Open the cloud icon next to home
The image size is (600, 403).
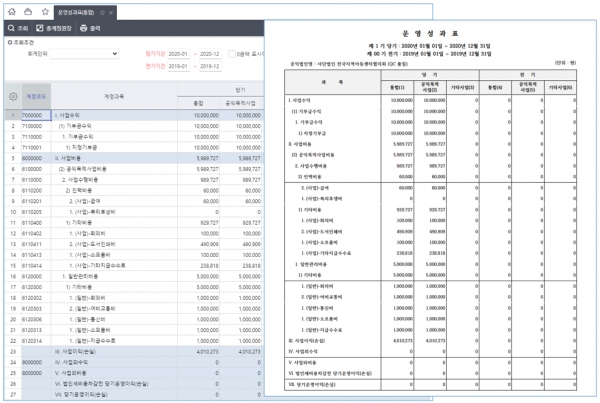tap(28, 11)
